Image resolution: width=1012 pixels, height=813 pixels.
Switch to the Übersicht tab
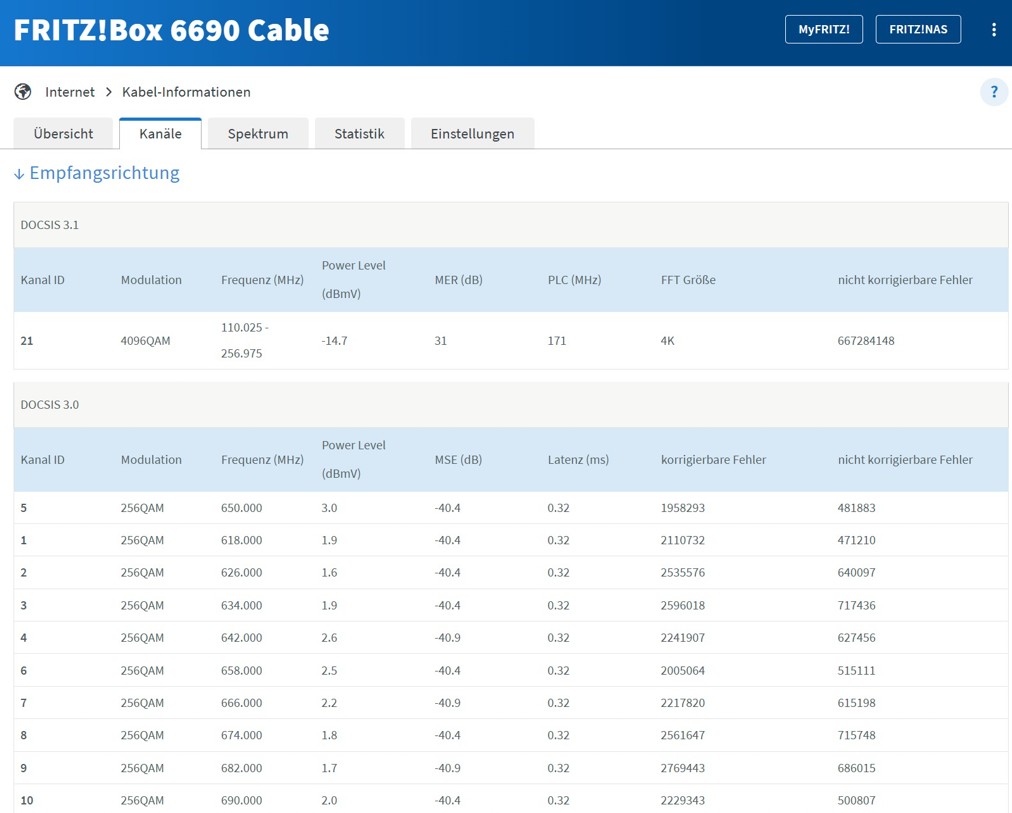point(63,134)
